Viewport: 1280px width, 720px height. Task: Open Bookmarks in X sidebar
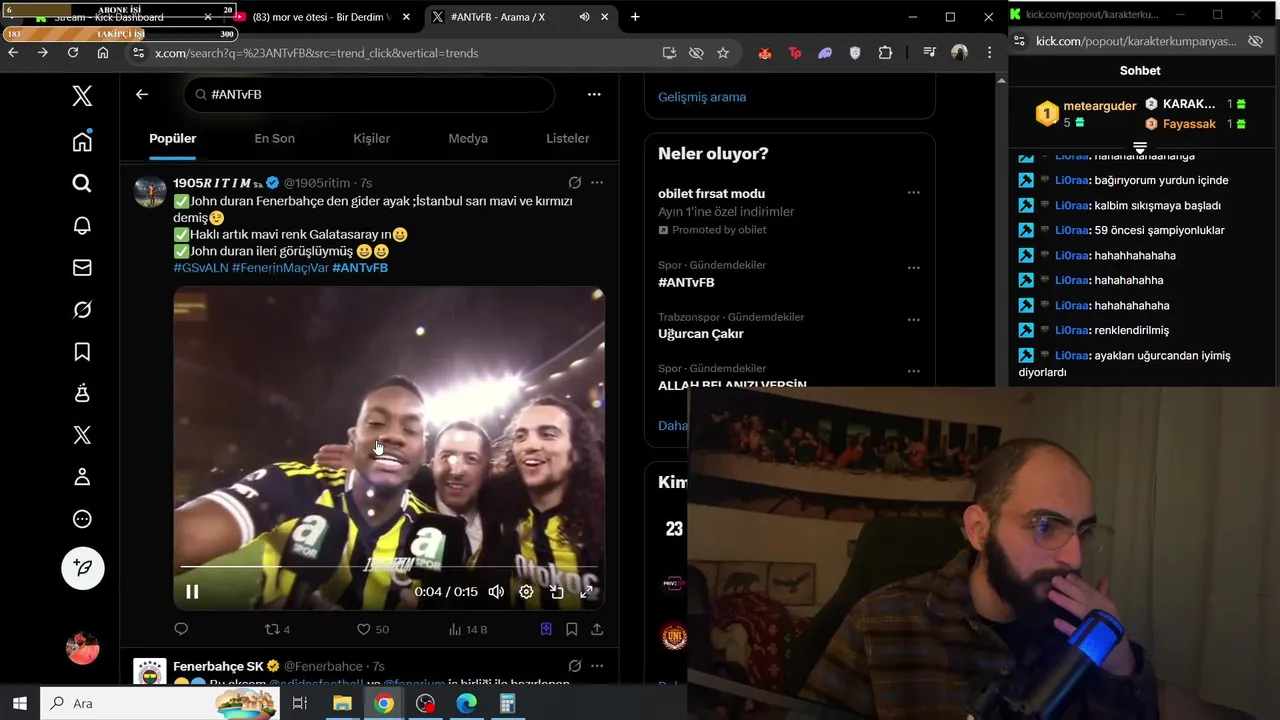pyautogui.click(x=82, y=351)
